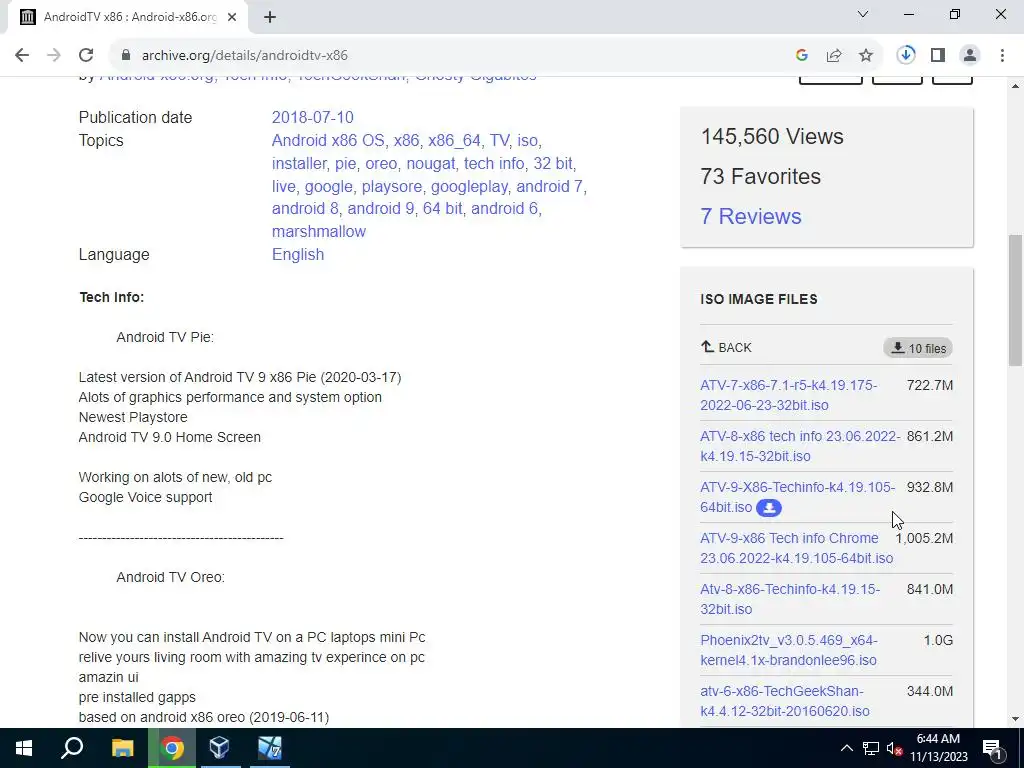Click the ISO IMAGE FILES heading
Viewport: 1024px width, 768px height.
point(759,299)
